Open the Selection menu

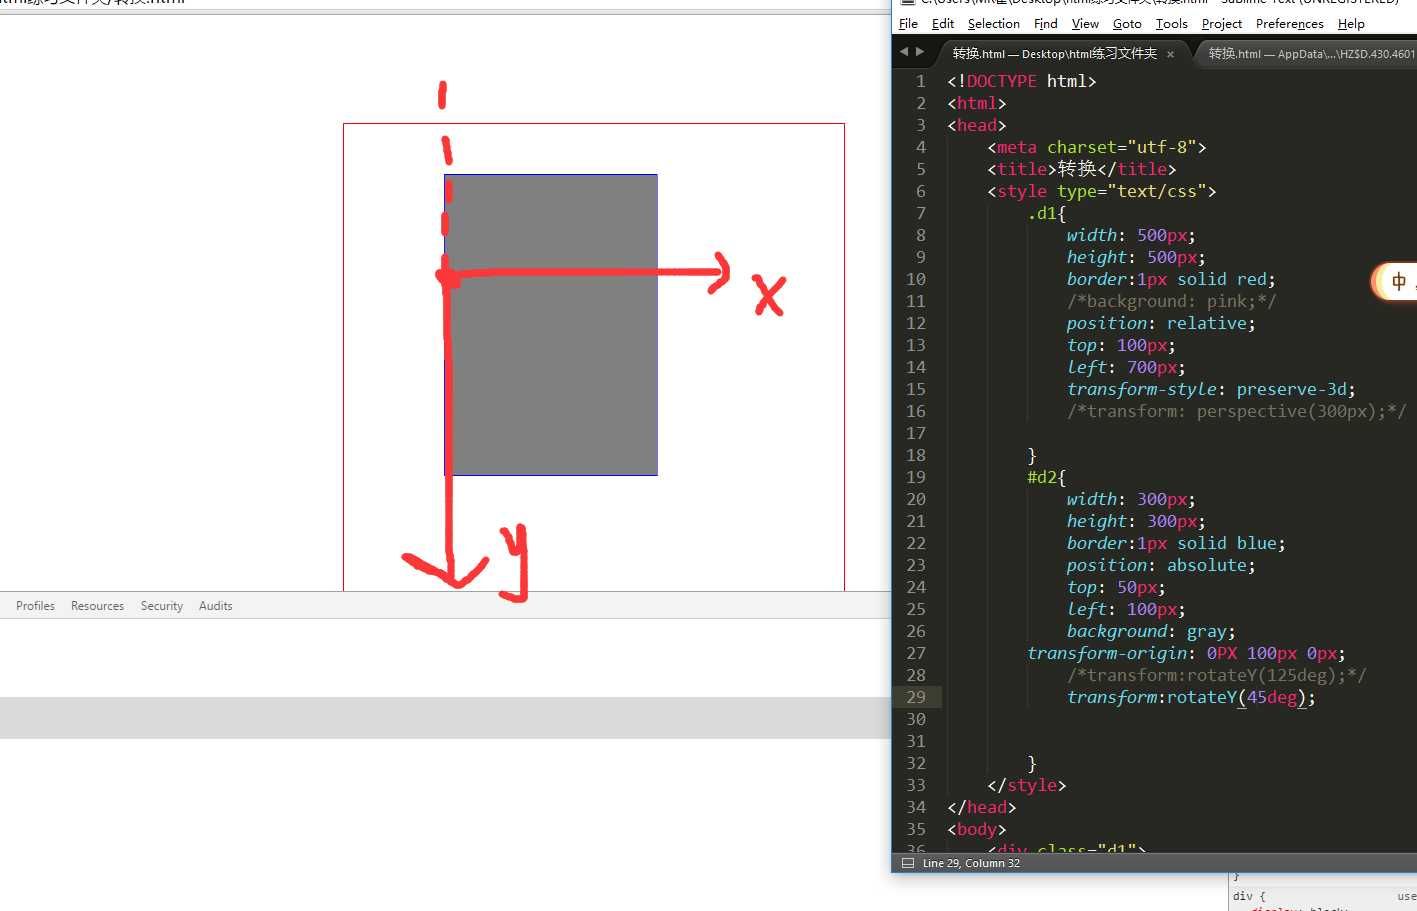point(993,24)
